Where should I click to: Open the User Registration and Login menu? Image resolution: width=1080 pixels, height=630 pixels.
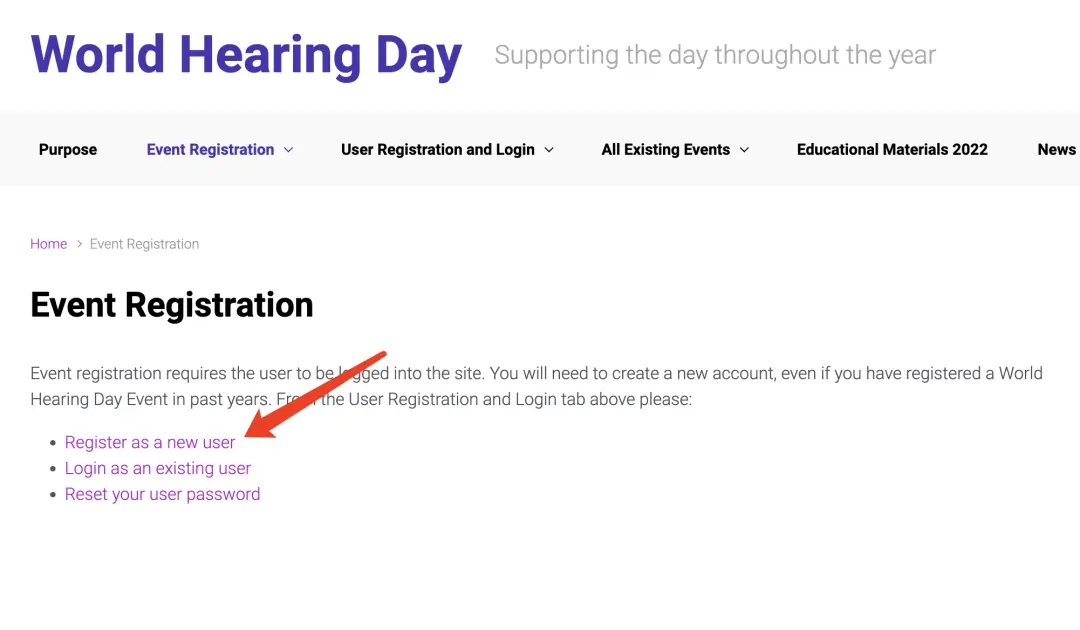[x=437, y=150]
